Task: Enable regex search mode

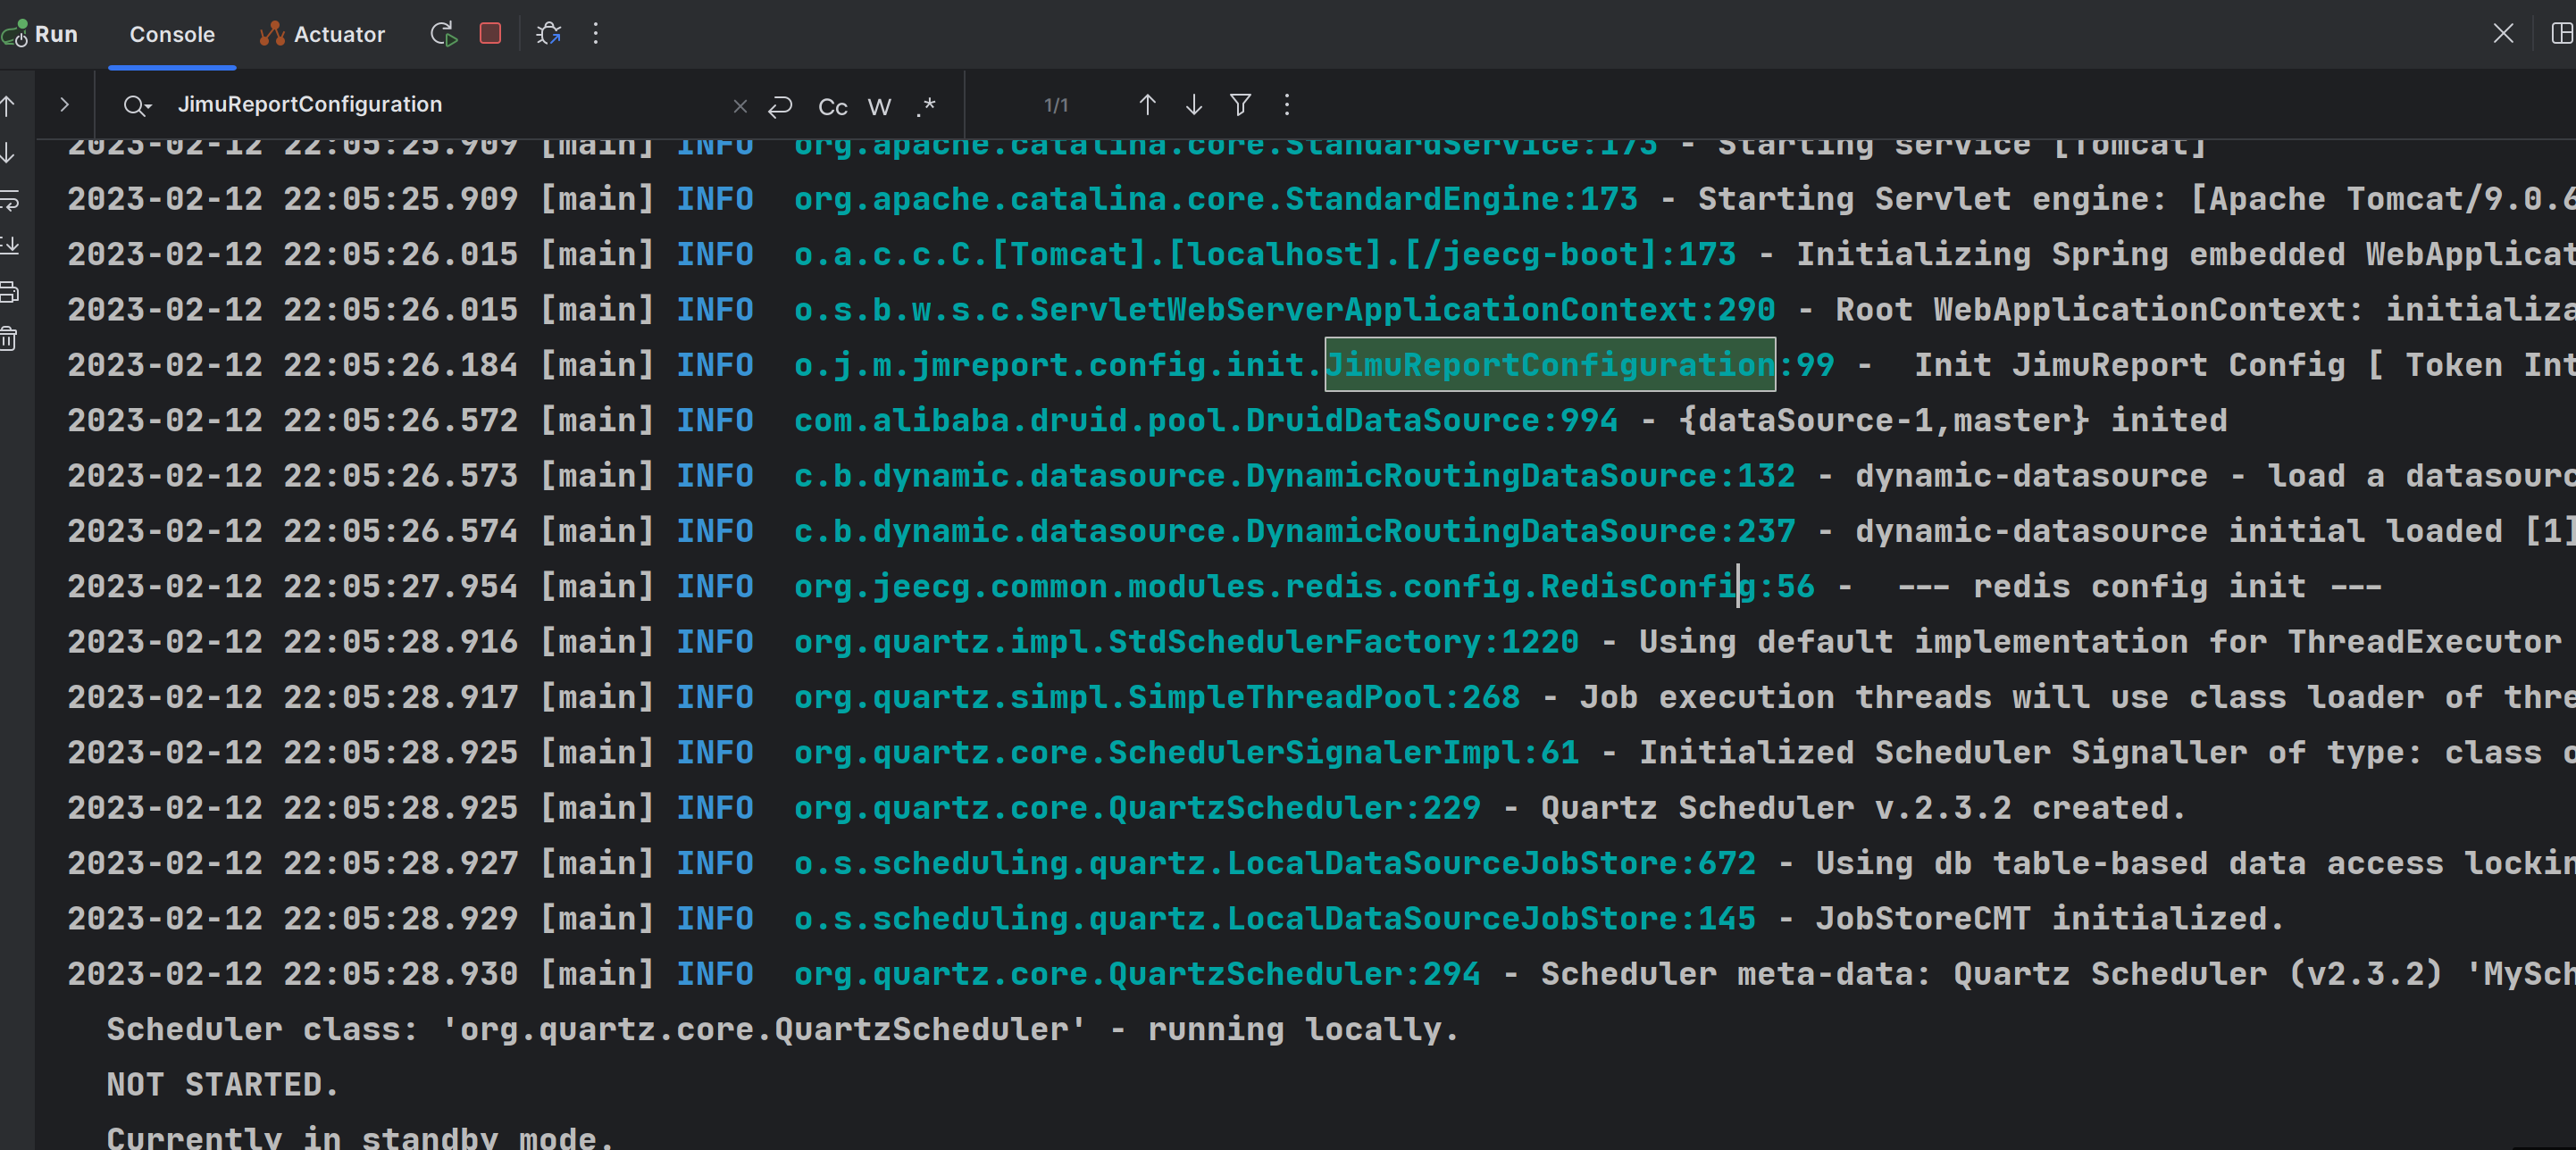Action: pos(926,106)
